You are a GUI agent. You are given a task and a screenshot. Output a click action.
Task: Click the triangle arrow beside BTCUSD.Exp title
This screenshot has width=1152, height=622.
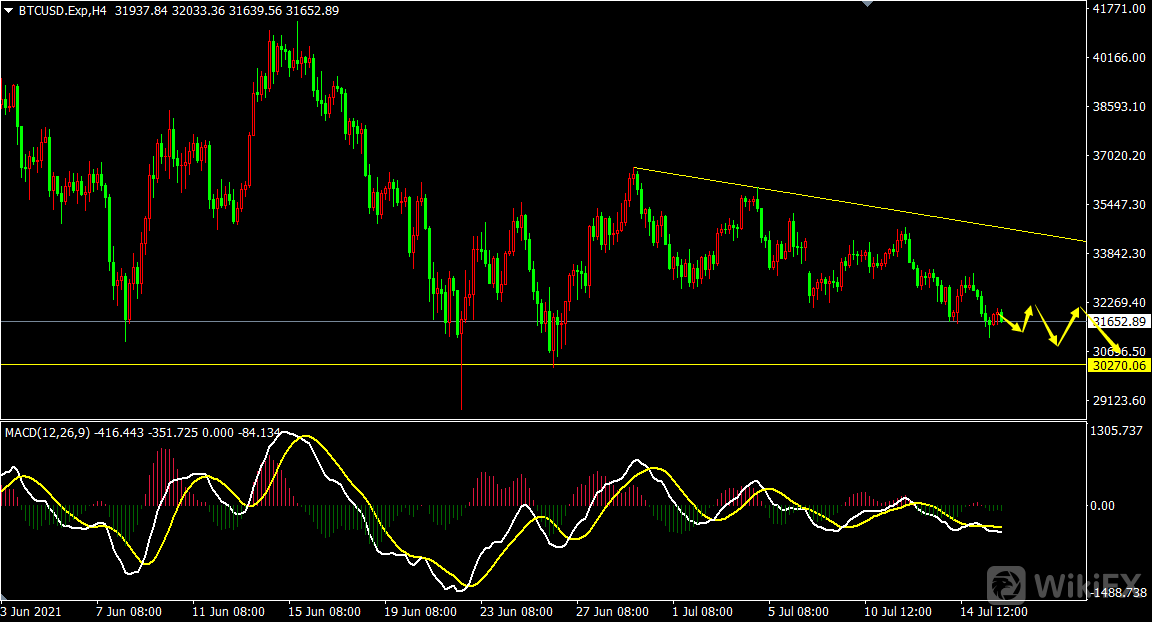pos(9,10)
